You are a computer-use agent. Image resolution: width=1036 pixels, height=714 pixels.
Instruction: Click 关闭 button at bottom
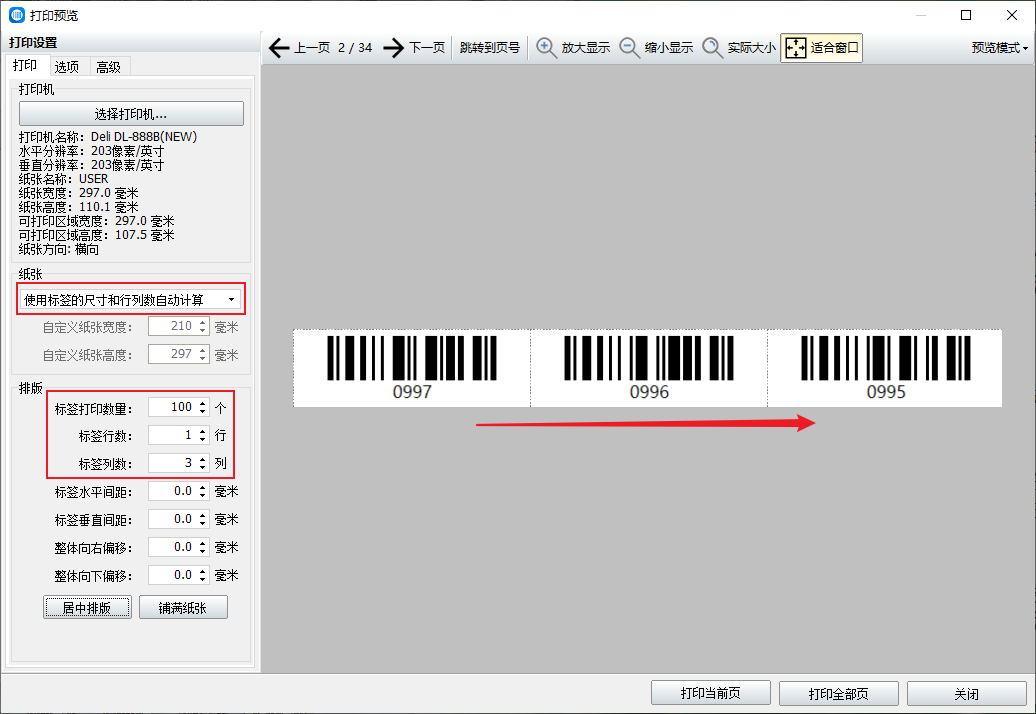pyautogui.click(x=967, y=693)
